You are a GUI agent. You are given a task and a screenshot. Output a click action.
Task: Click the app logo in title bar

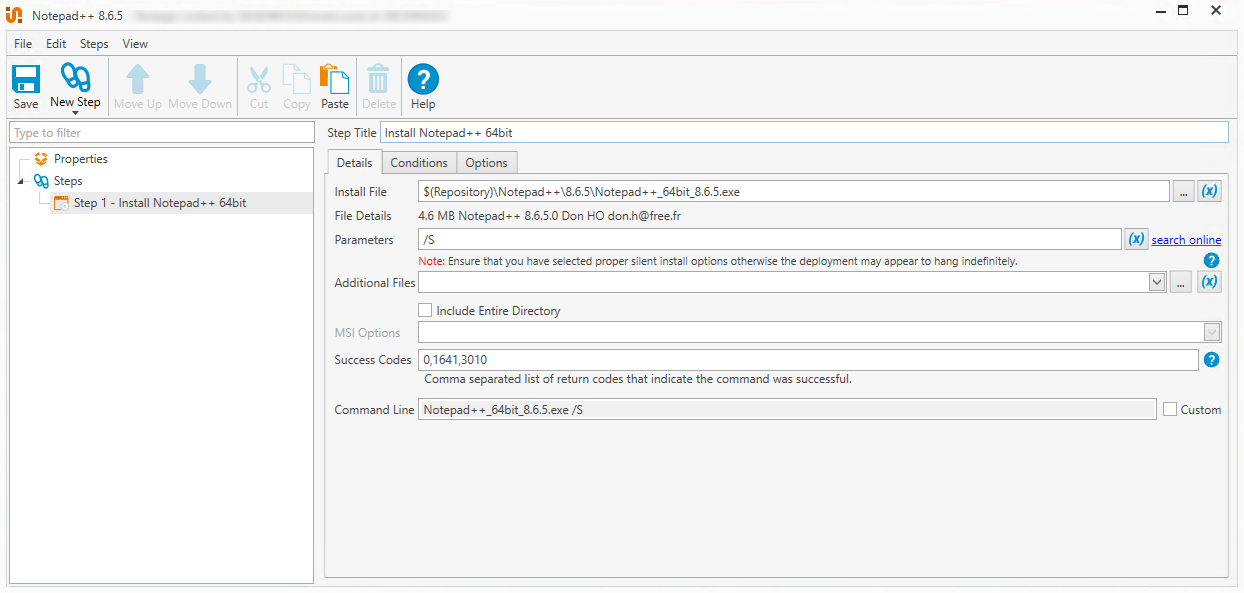click(x=14, y=15)
